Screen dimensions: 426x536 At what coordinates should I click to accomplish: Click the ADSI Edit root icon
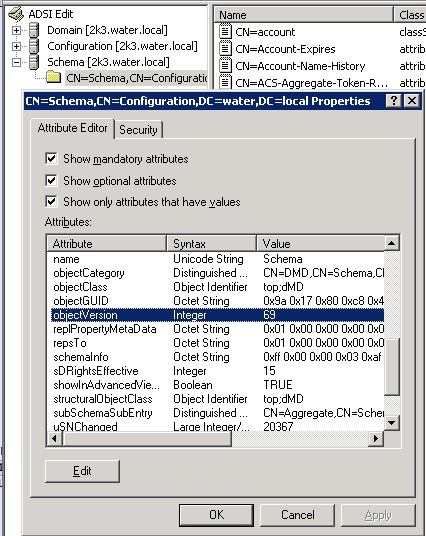point(16,14)
